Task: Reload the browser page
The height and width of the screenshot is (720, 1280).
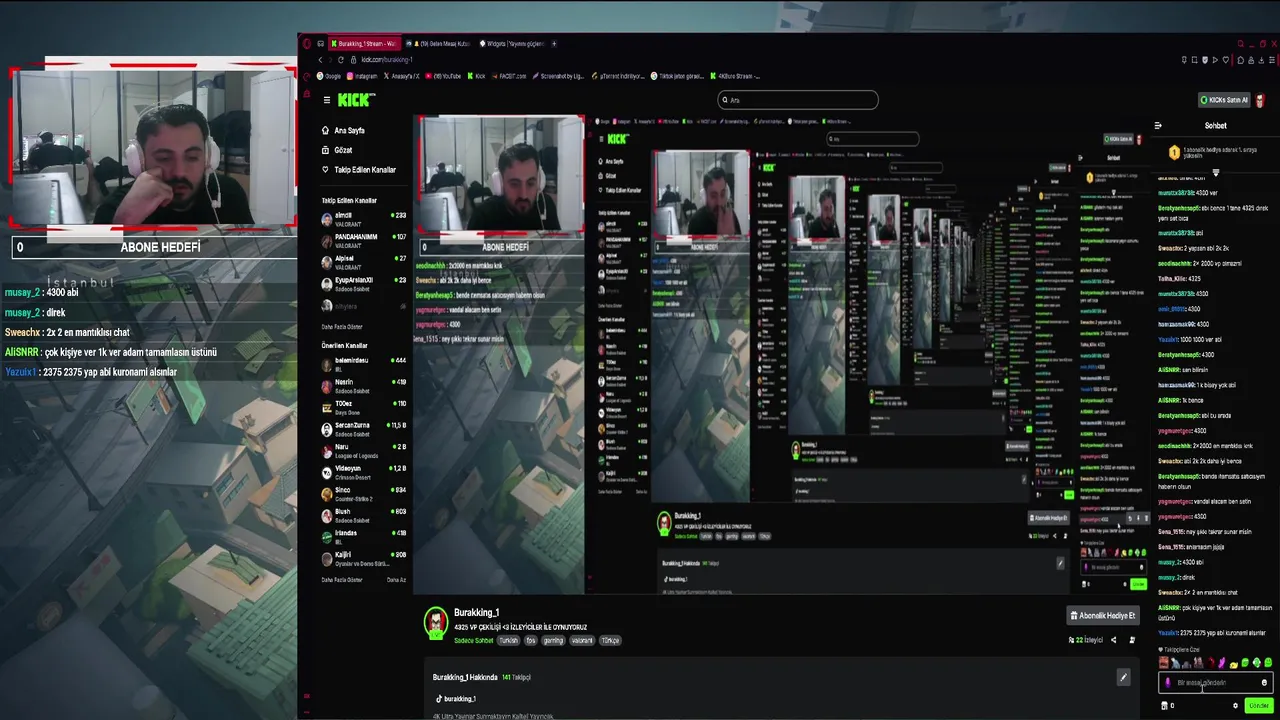Action: pyautogui.click(x=340, y=60)
